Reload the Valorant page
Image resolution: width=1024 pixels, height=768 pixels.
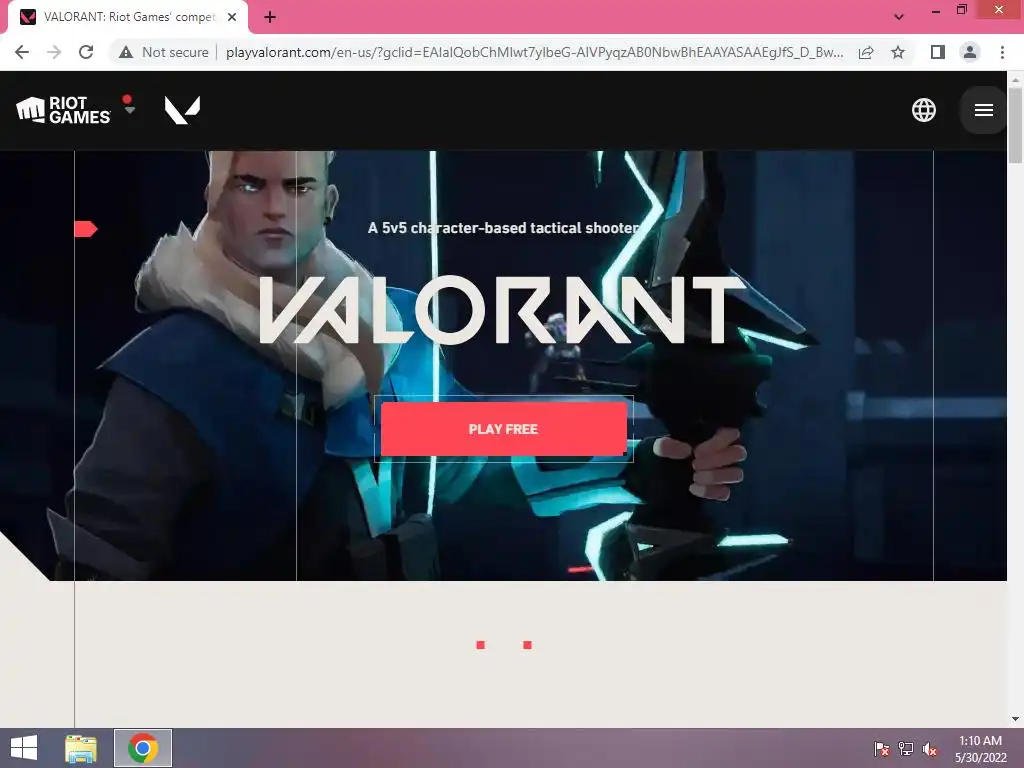click(x=86, y=52)
